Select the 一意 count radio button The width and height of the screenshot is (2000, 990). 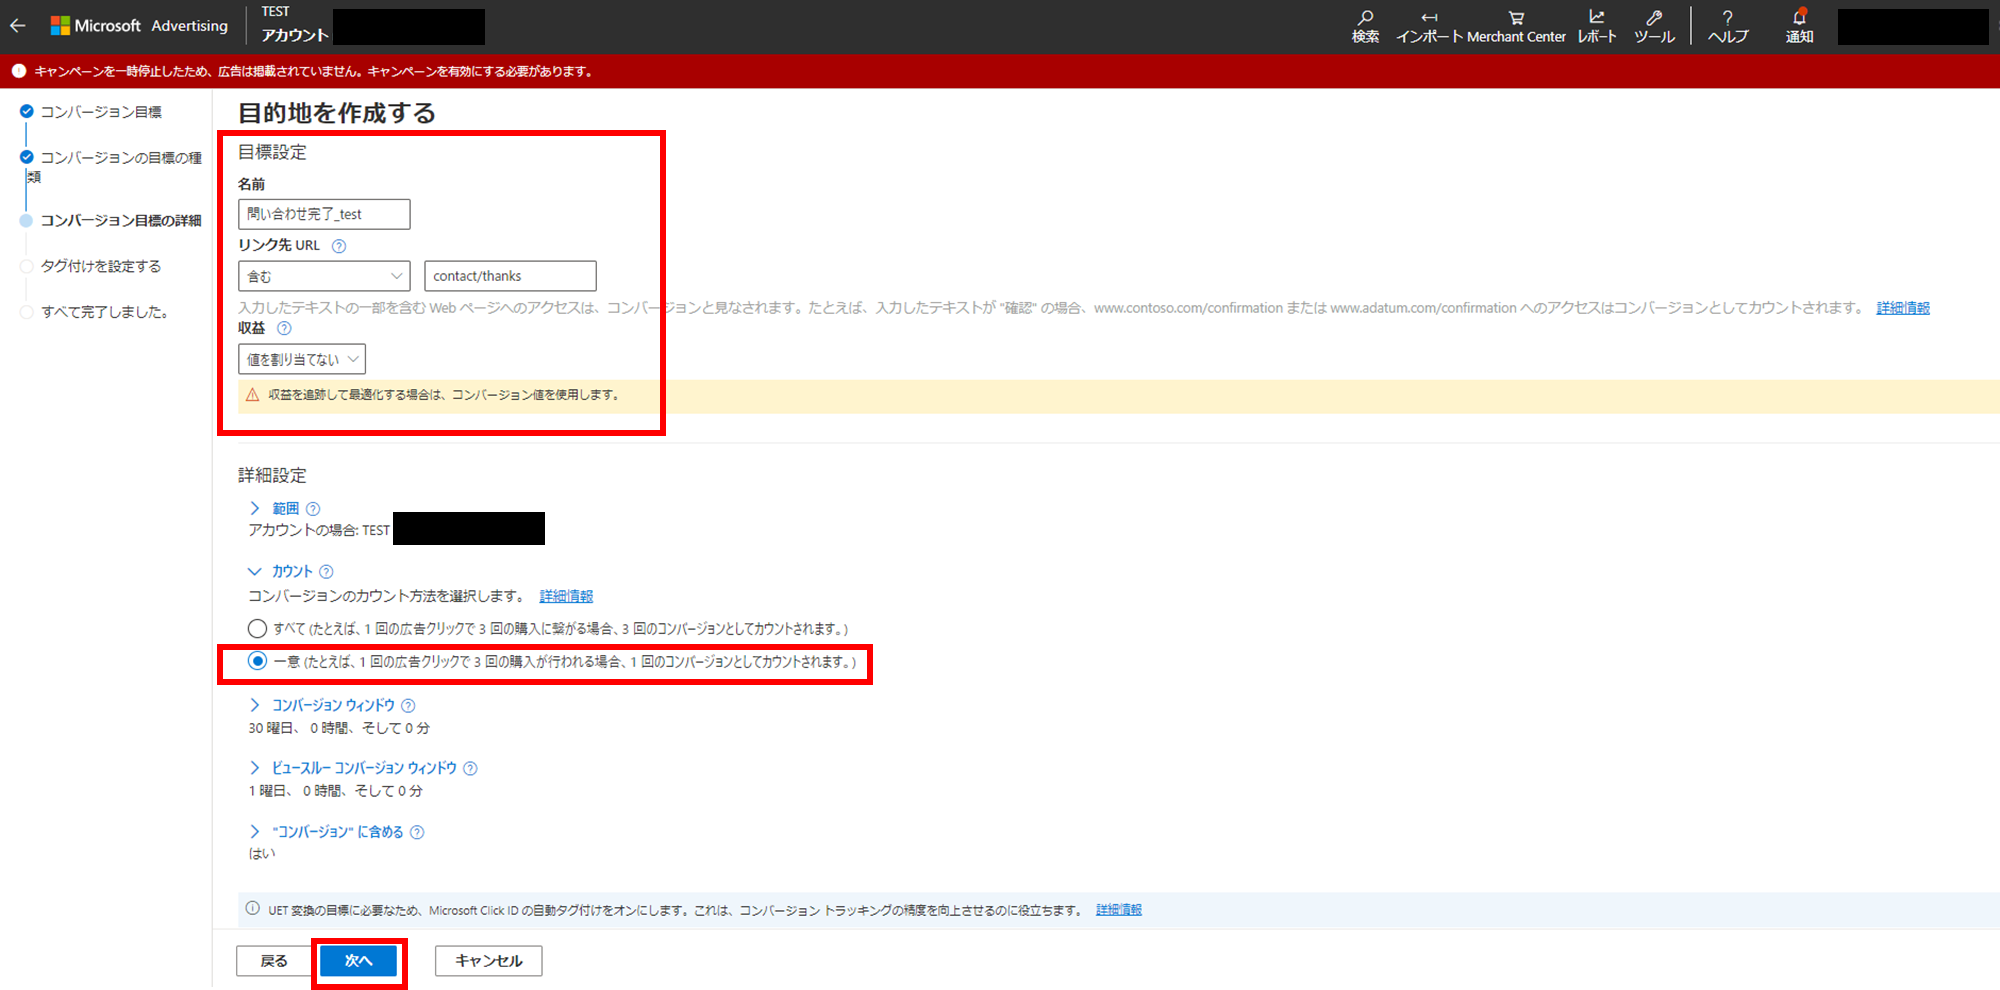257,661
